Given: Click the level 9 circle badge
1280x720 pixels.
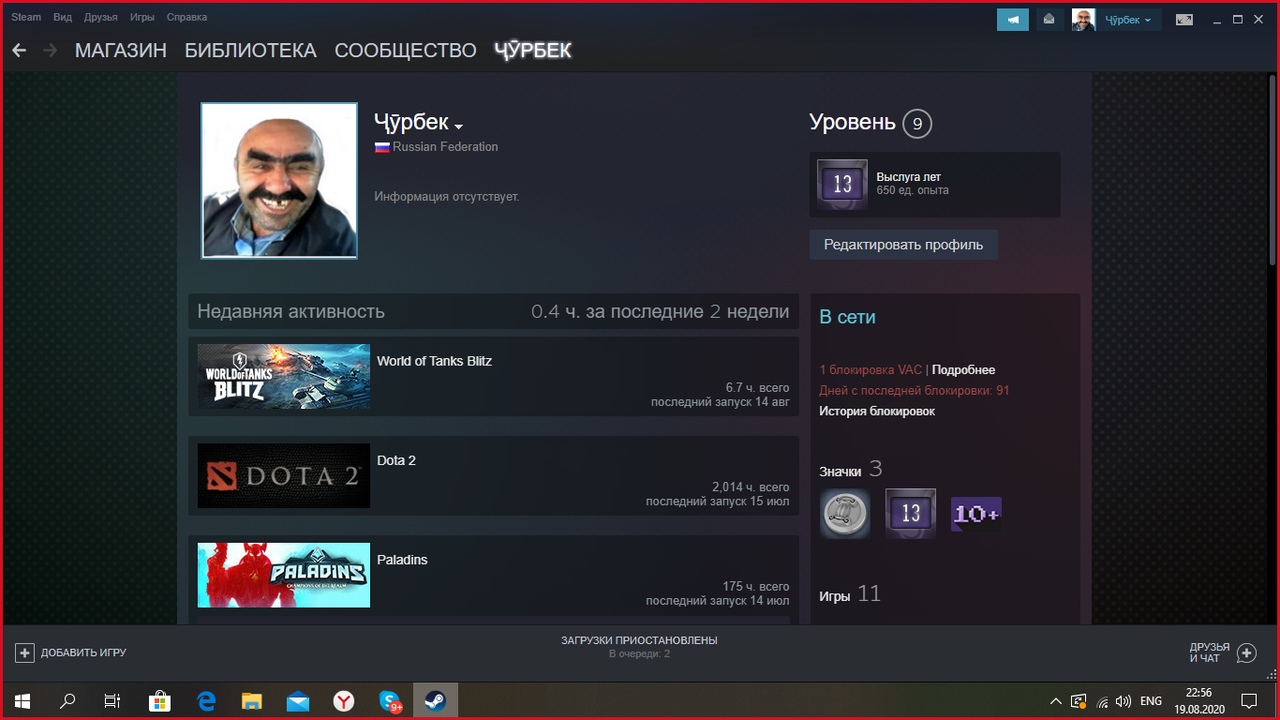Looking at the screenshot, I should coord(916,123).
